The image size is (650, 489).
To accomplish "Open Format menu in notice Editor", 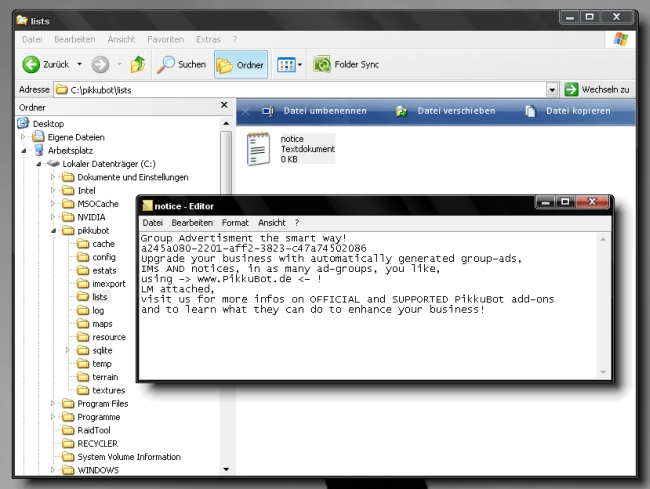I will pyautogui.click(x=235, y=222).
